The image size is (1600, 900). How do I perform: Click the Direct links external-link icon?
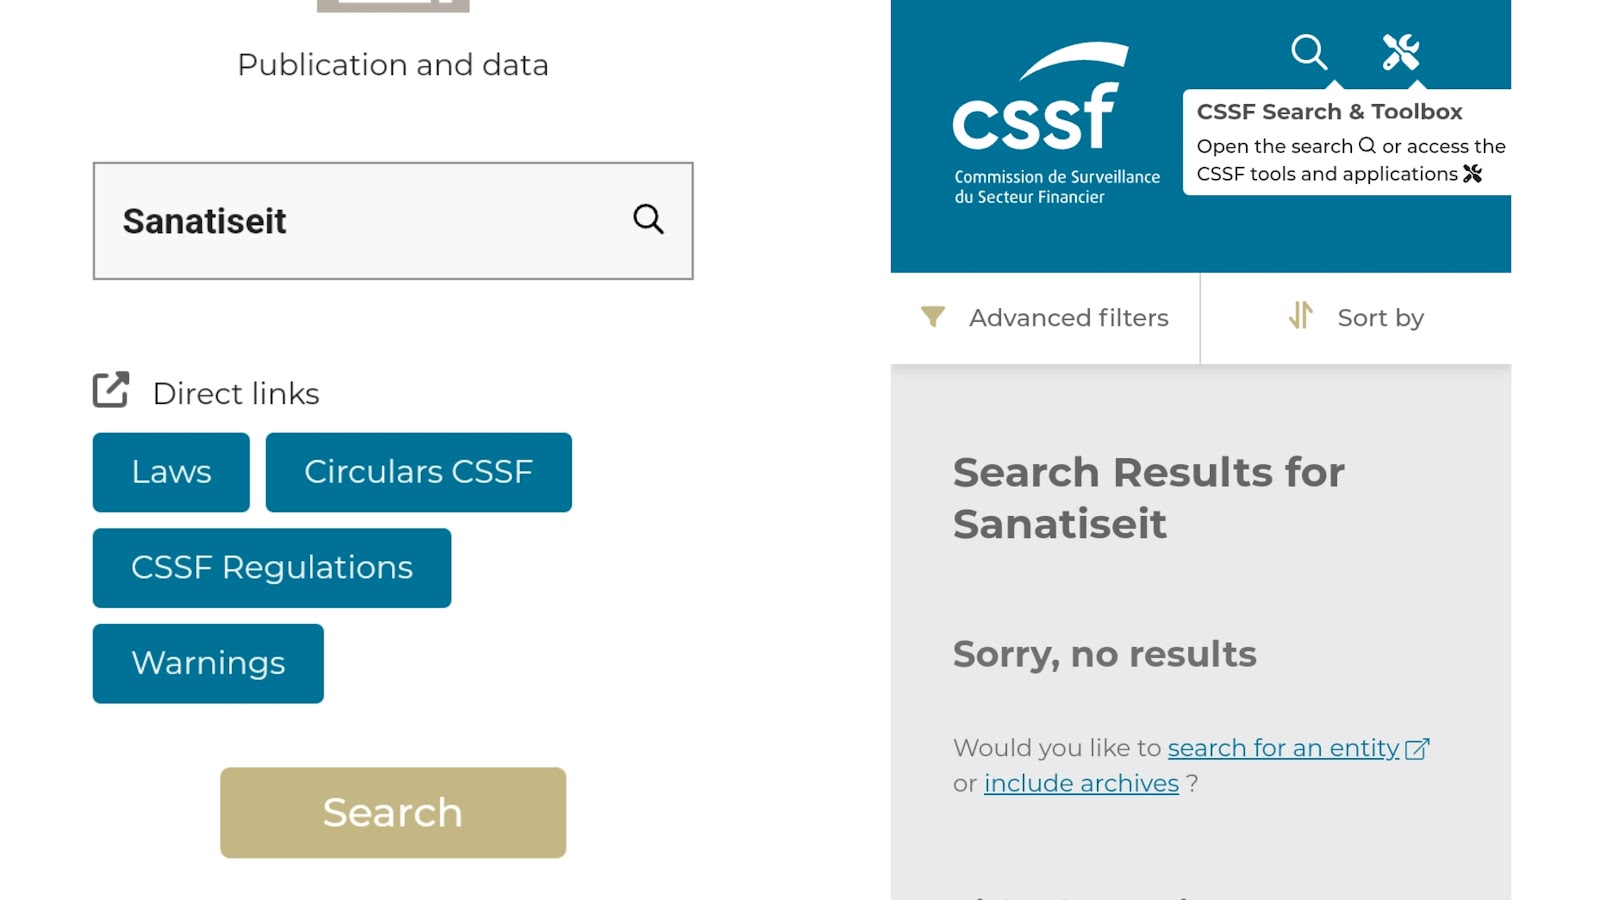click(x=111, y=390)
